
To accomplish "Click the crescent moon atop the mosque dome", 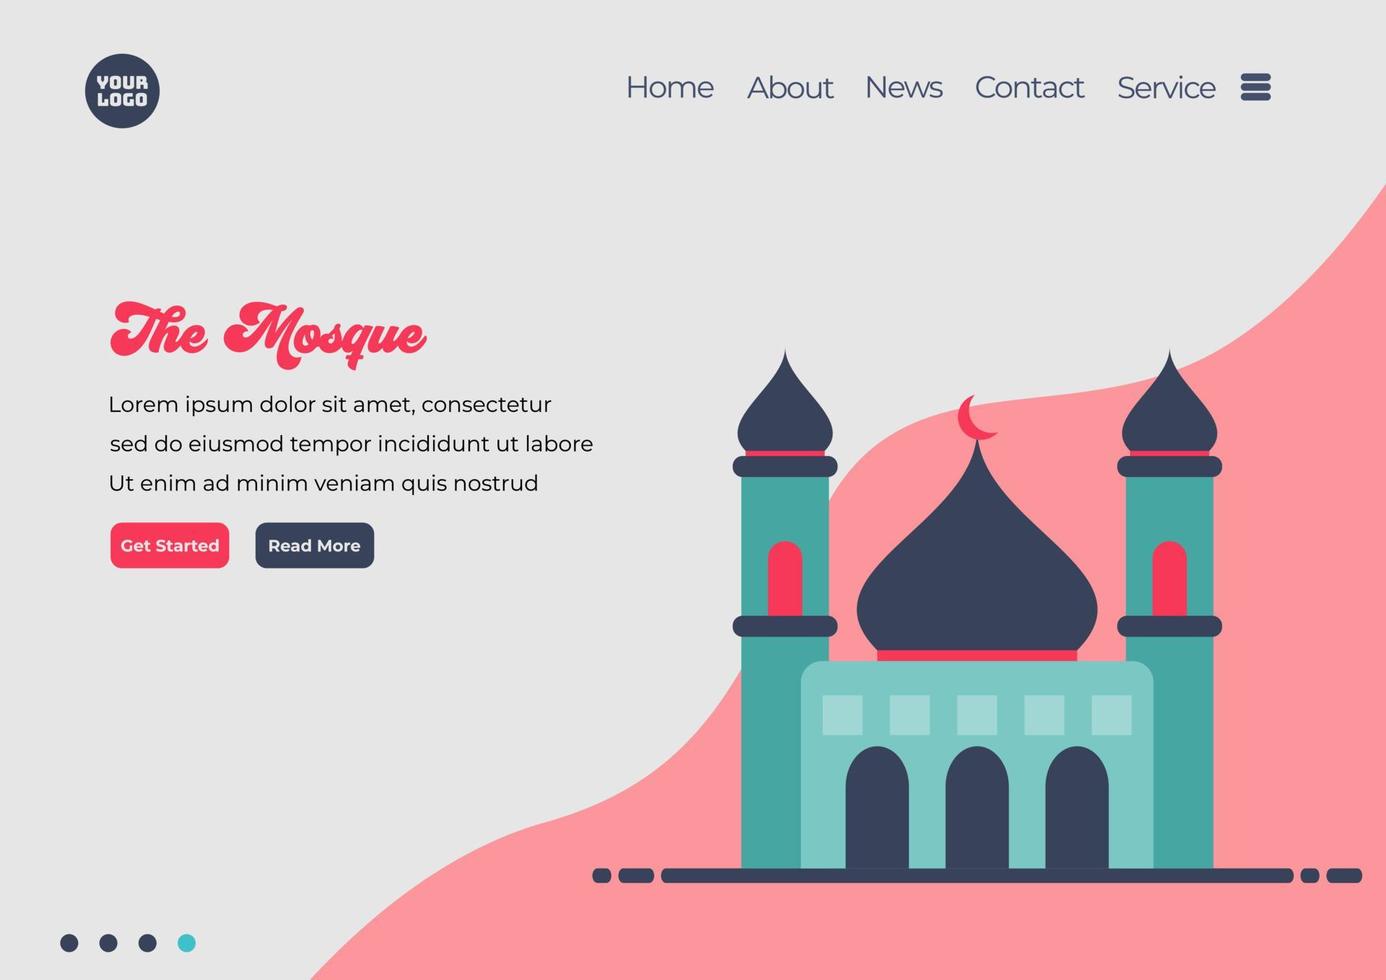I will point(975,418).
